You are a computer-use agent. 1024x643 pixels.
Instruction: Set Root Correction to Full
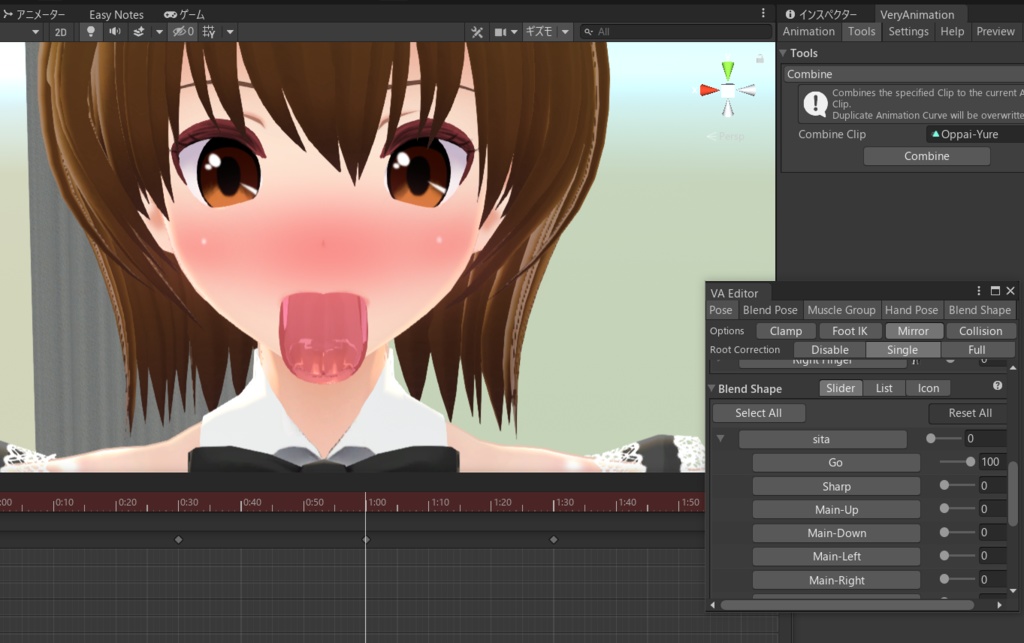tap(978, 349)
